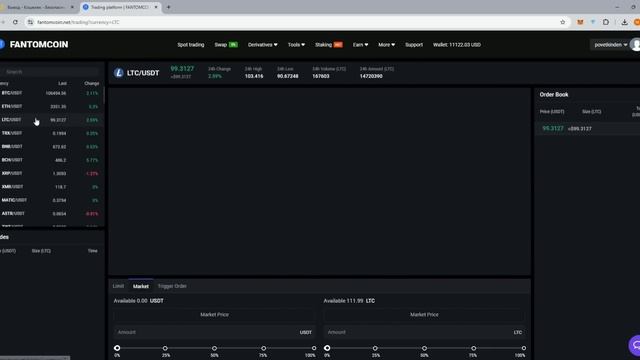
Task: Switch to the Trigger Order tab
Action: (x=172, y=286)
